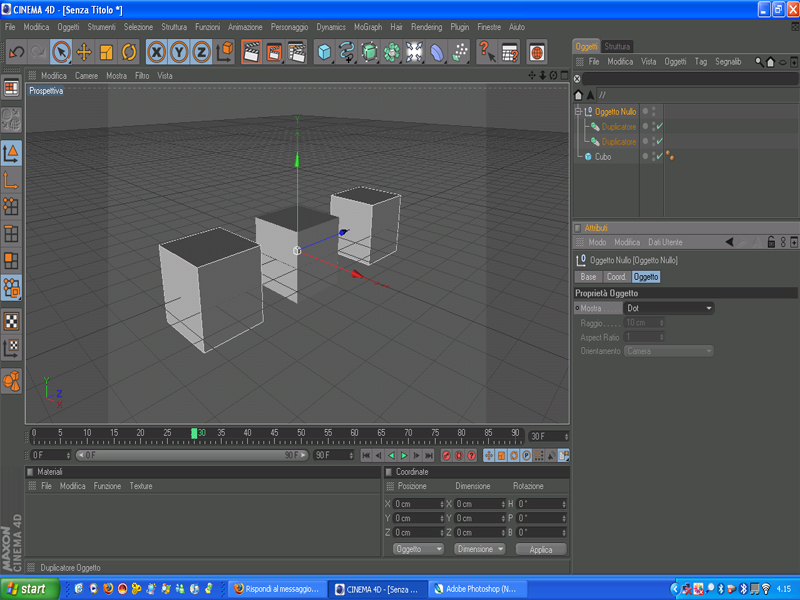Collapse the Oggetto Nullo tree node

[x=578, y=112]
